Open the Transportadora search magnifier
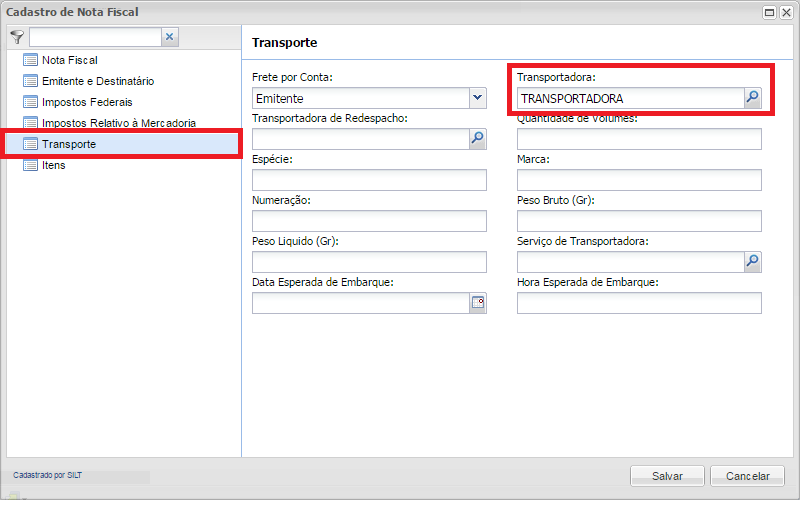This screenshot has width=811, height=510. tap(752, 98)
